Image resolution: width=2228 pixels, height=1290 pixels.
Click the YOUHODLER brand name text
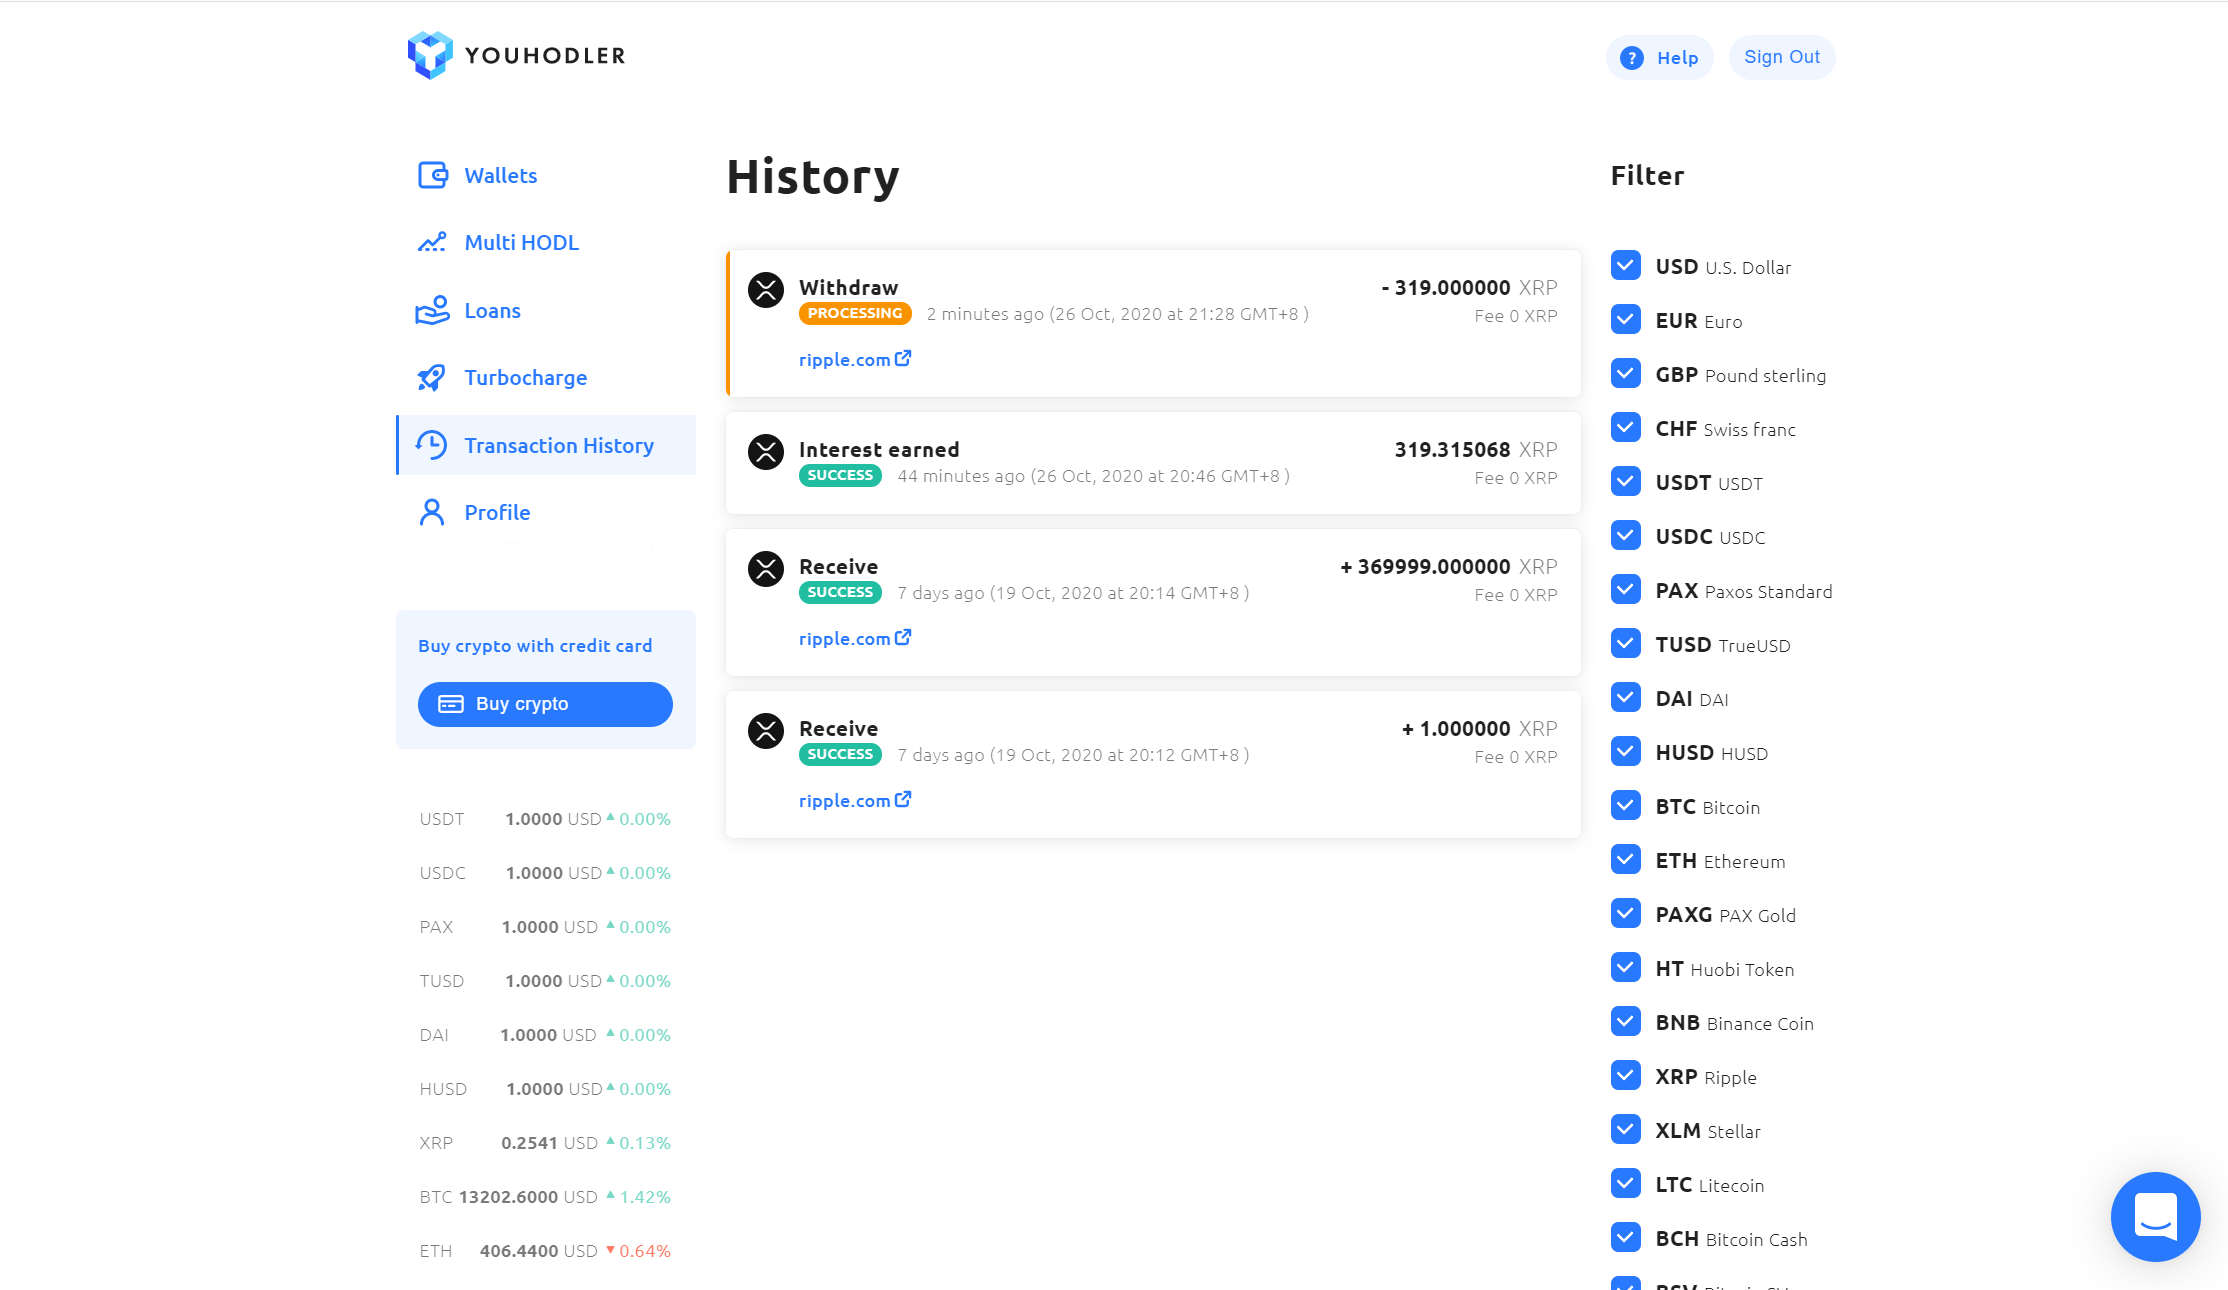pyautogui.click(x=546, y=56)
